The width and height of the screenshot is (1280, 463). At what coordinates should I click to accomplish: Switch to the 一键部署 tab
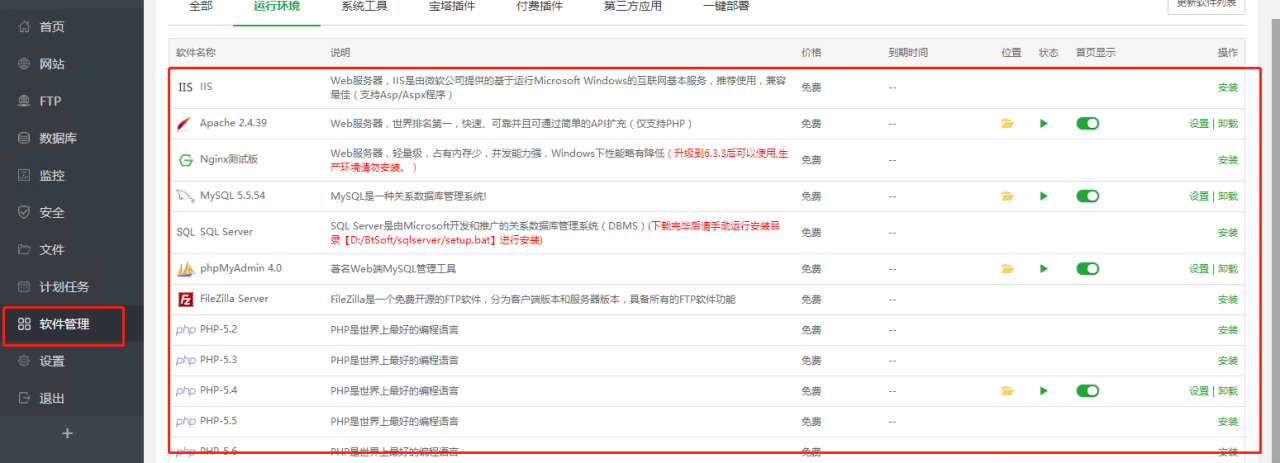click(x=725, y=7)
